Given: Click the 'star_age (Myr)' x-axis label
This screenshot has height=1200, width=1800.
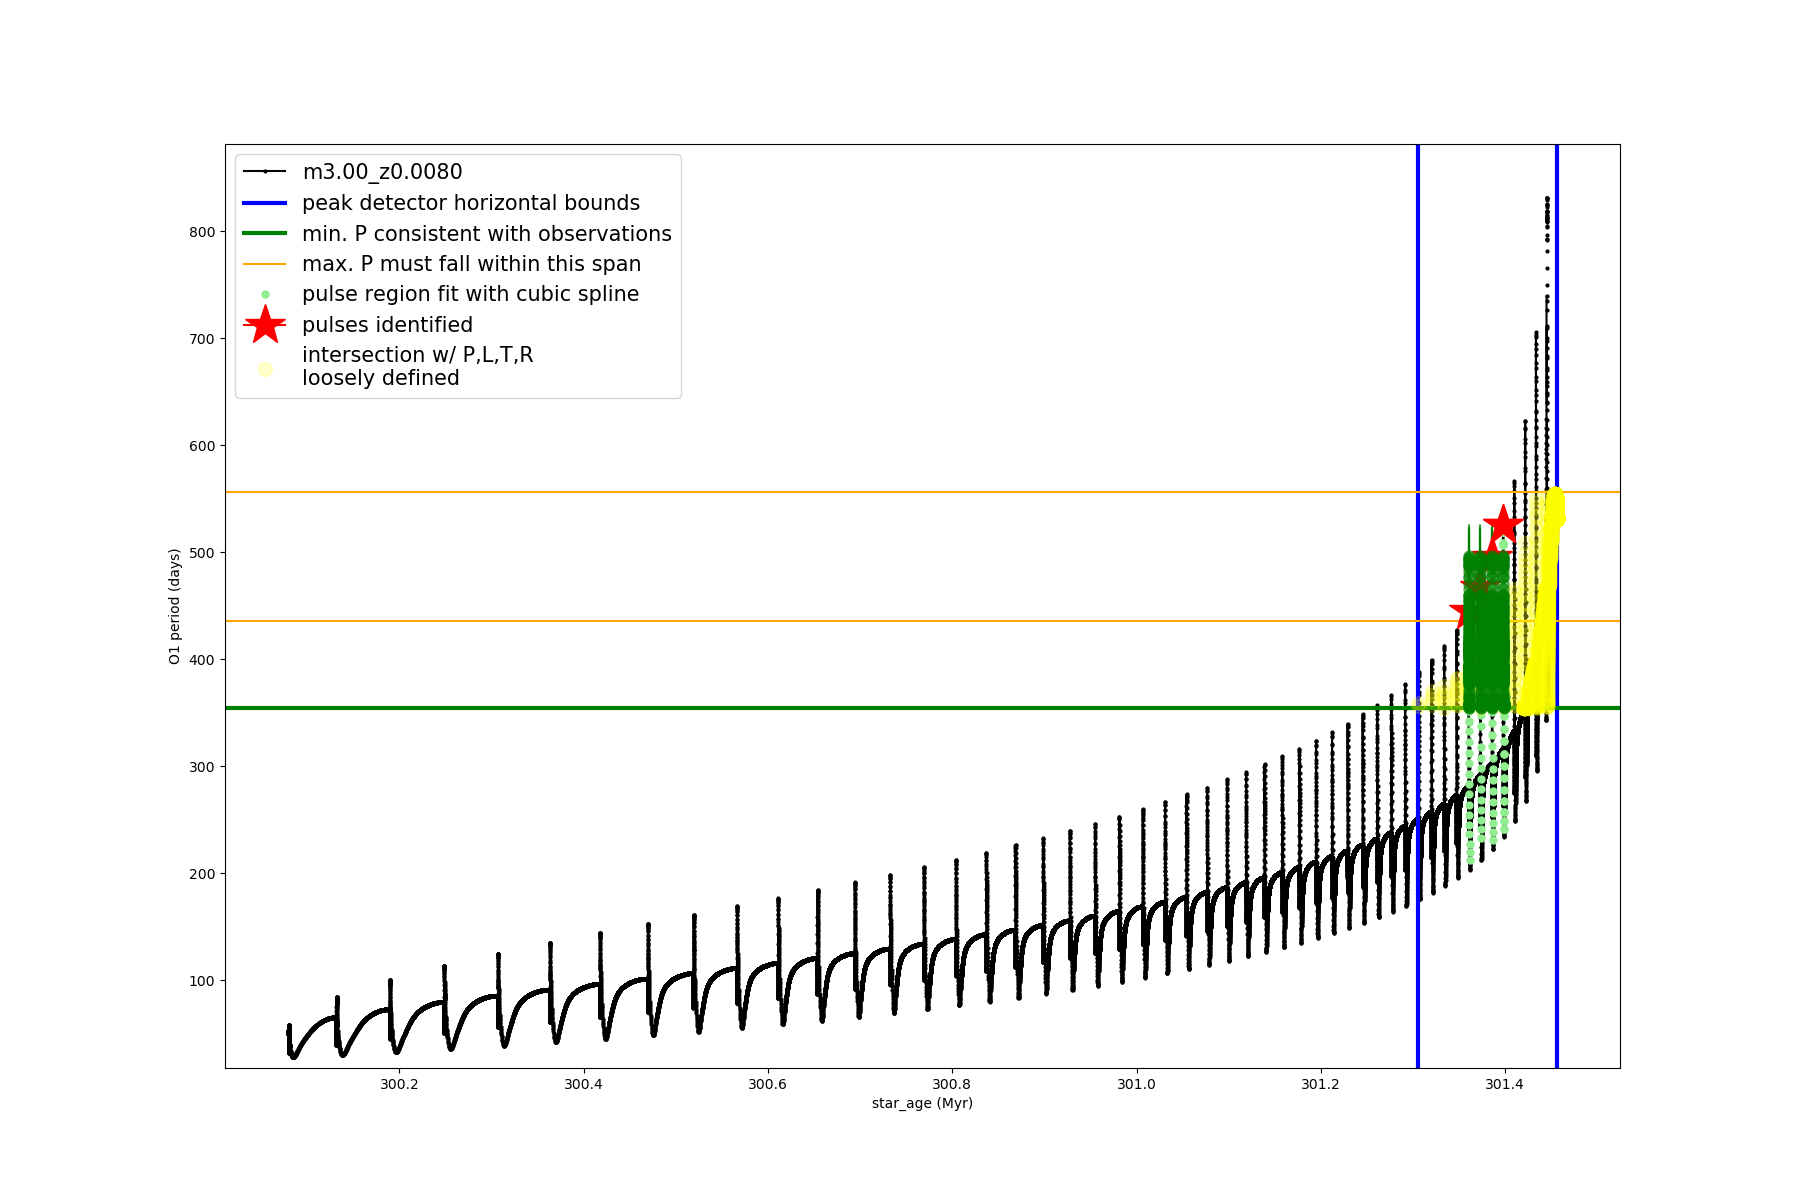Looking at the screenshot, I should click(922, 1103).
